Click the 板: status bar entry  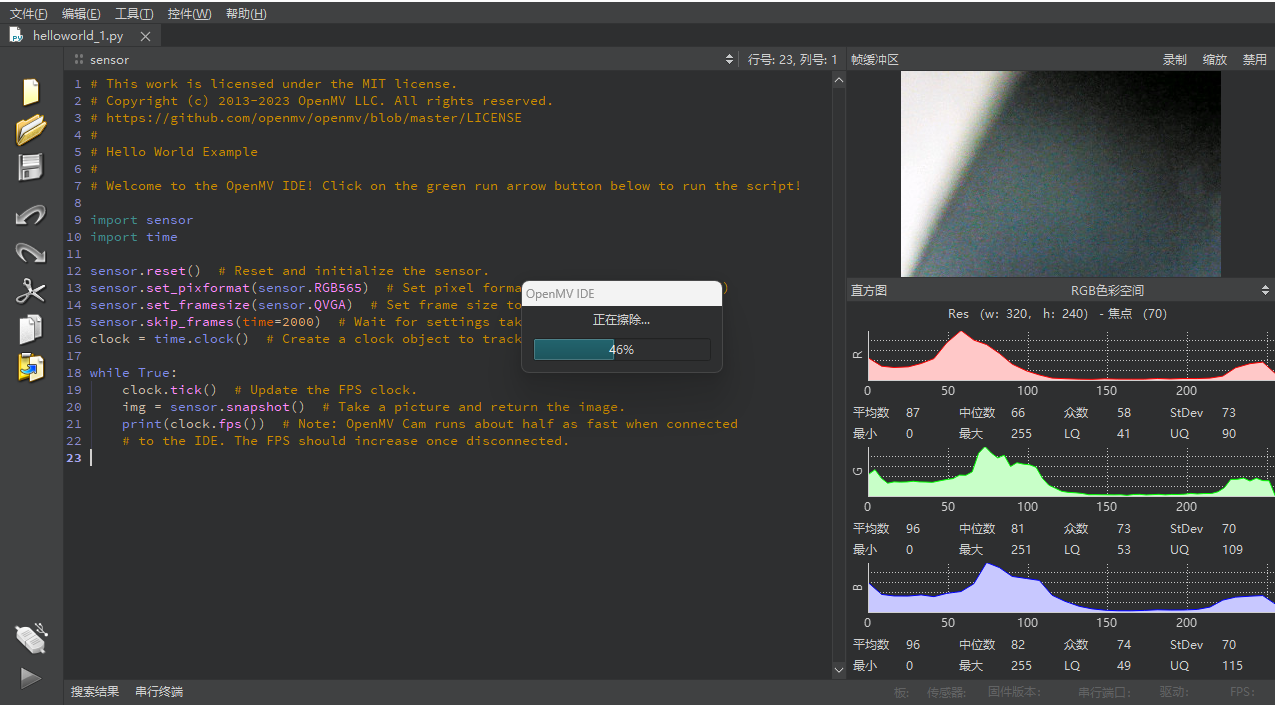pyautogui.click(x=902, y=692)
